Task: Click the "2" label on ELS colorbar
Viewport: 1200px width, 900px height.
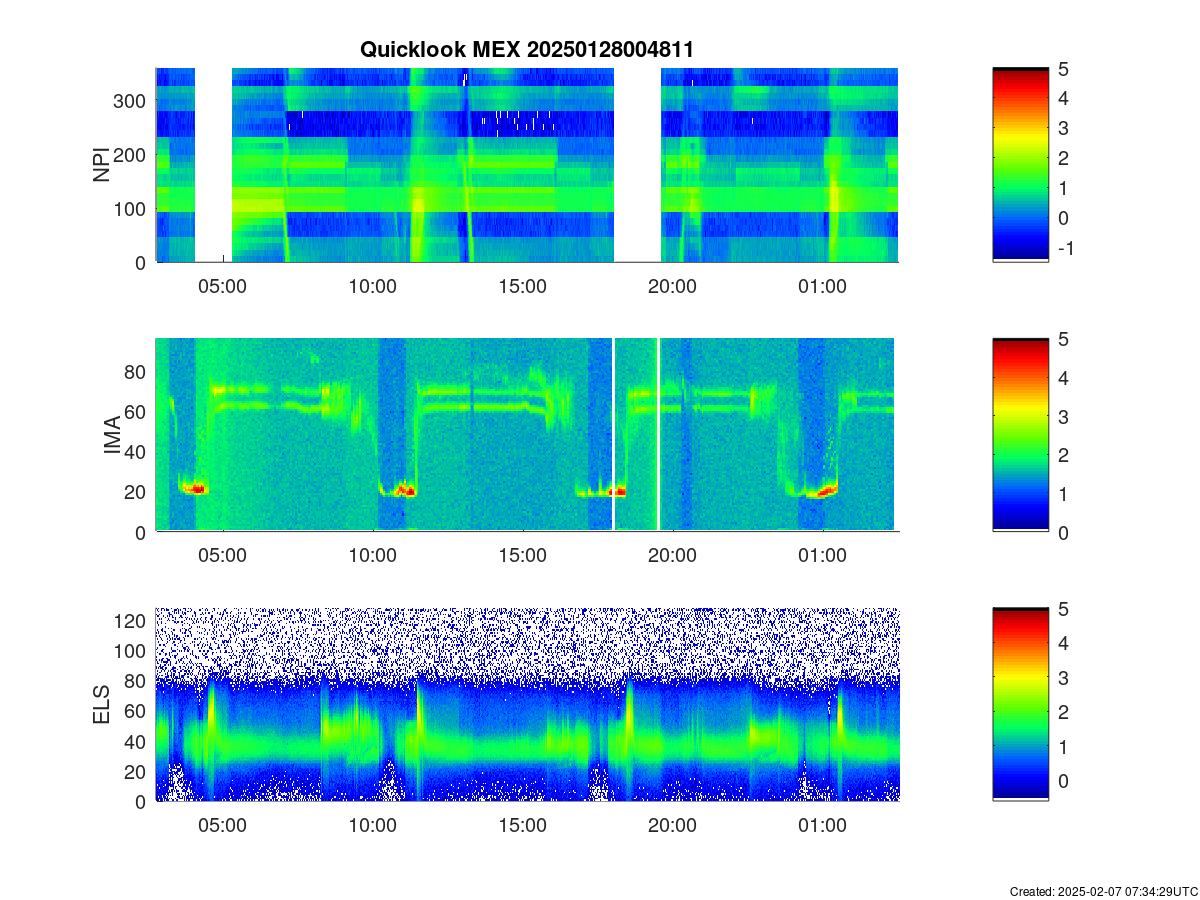Action: coord(1062,712)
